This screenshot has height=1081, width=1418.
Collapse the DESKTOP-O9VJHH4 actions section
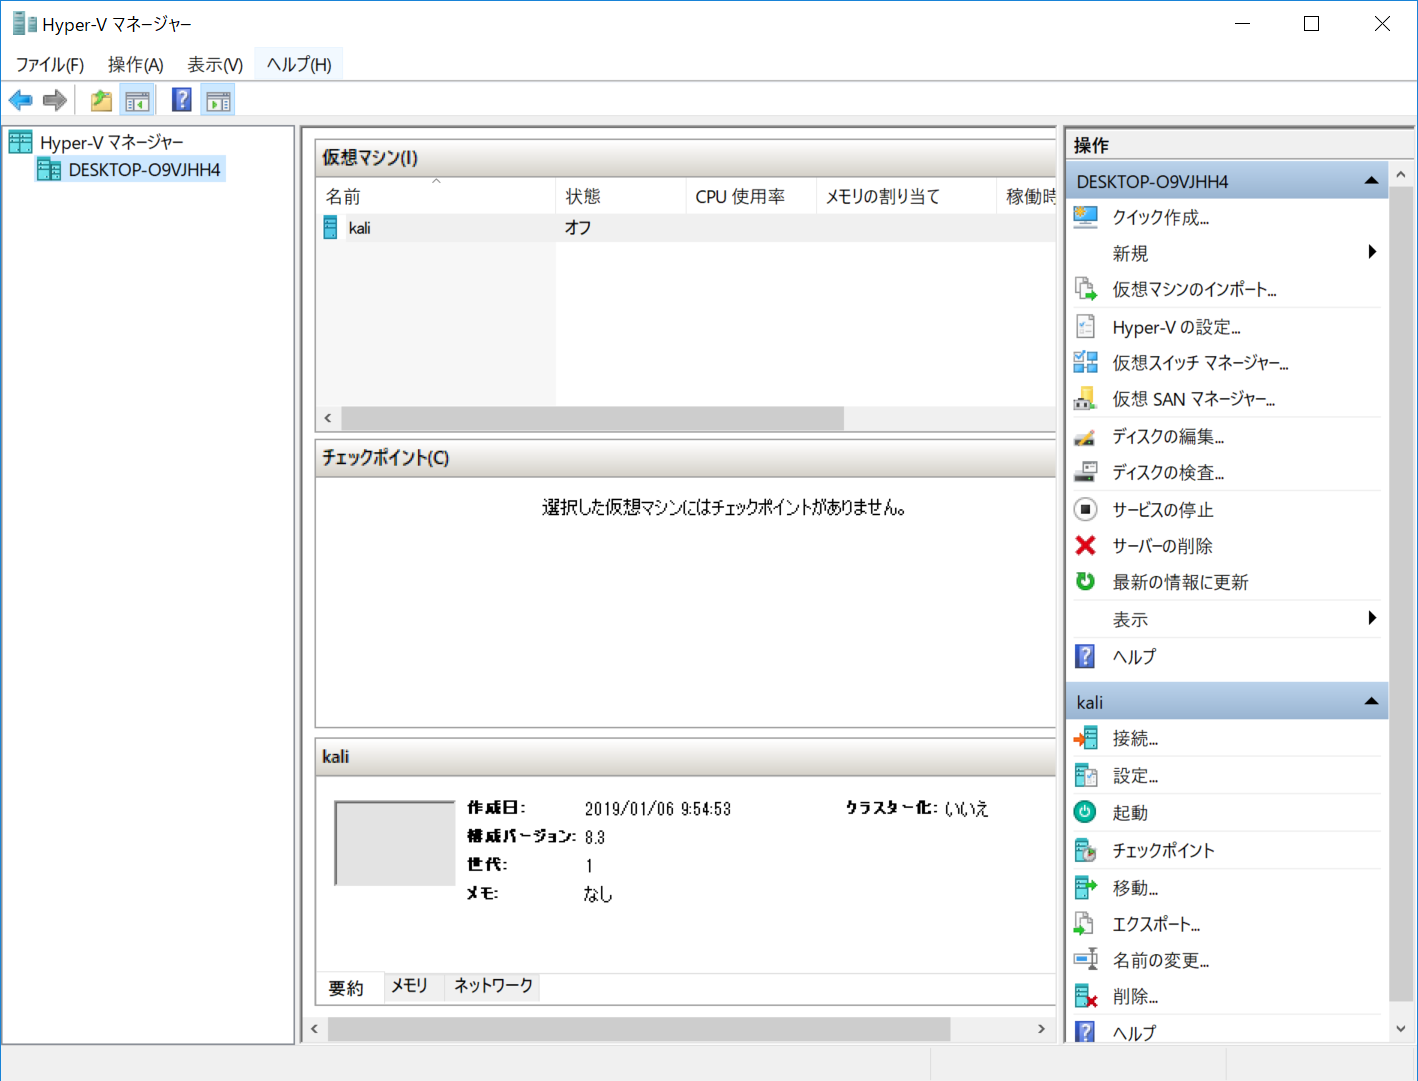tap(1371, 181)
